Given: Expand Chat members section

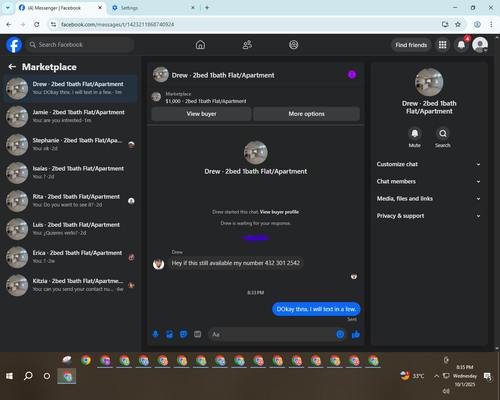Looking at the screenshot, I should [429, 181].
